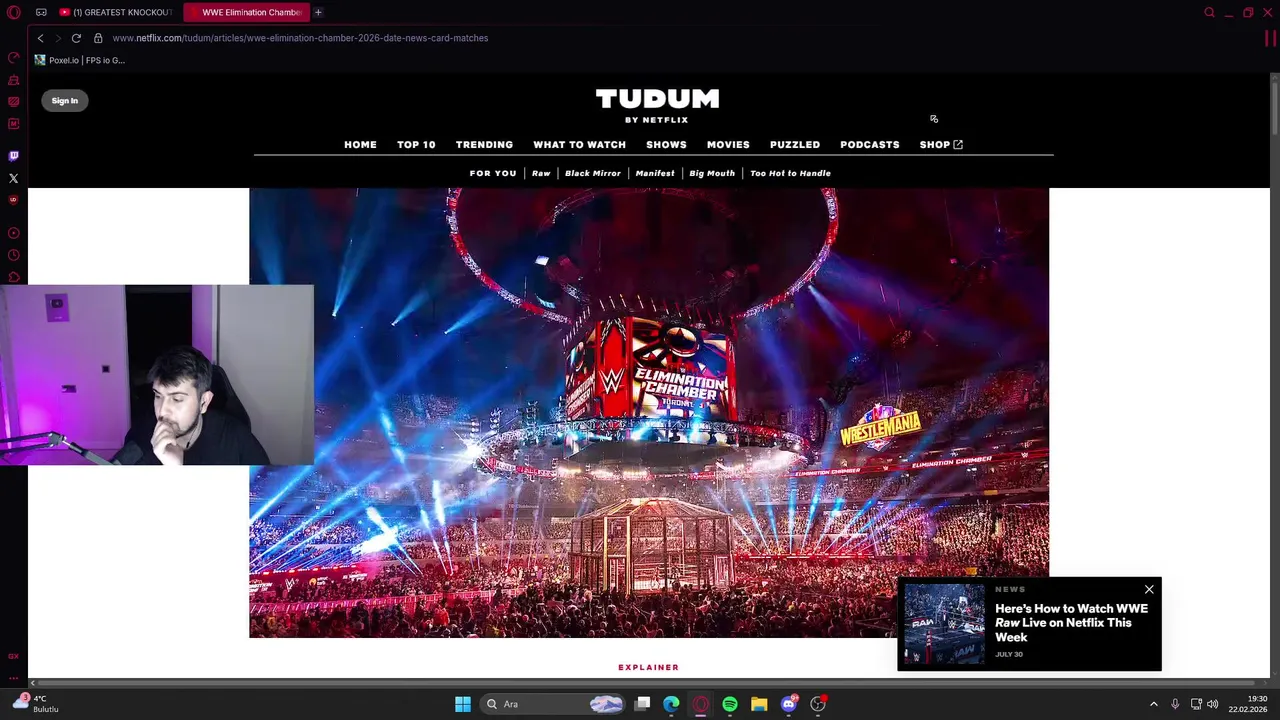Image resolution: width=1280 pixels, height=720 pixels.
Task: Select the WWE Elimination Chamber tab
Action: 245,12
